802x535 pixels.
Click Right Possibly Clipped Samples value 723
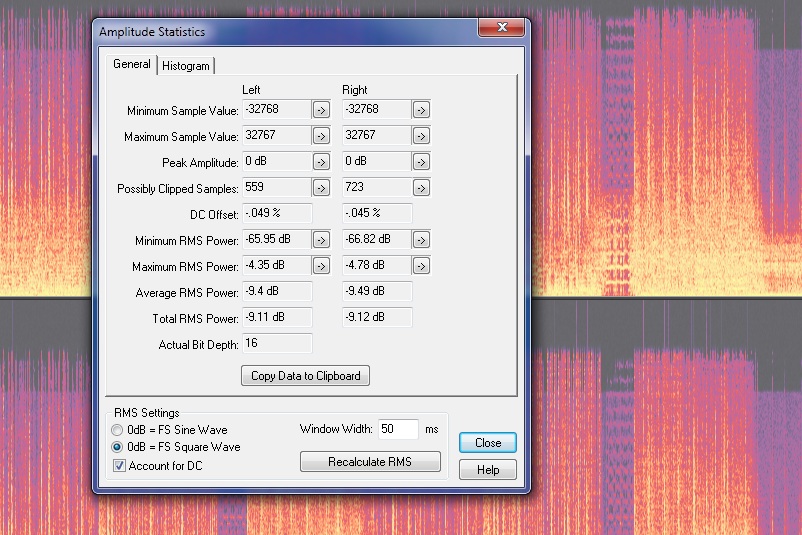(x=377, y=187)
